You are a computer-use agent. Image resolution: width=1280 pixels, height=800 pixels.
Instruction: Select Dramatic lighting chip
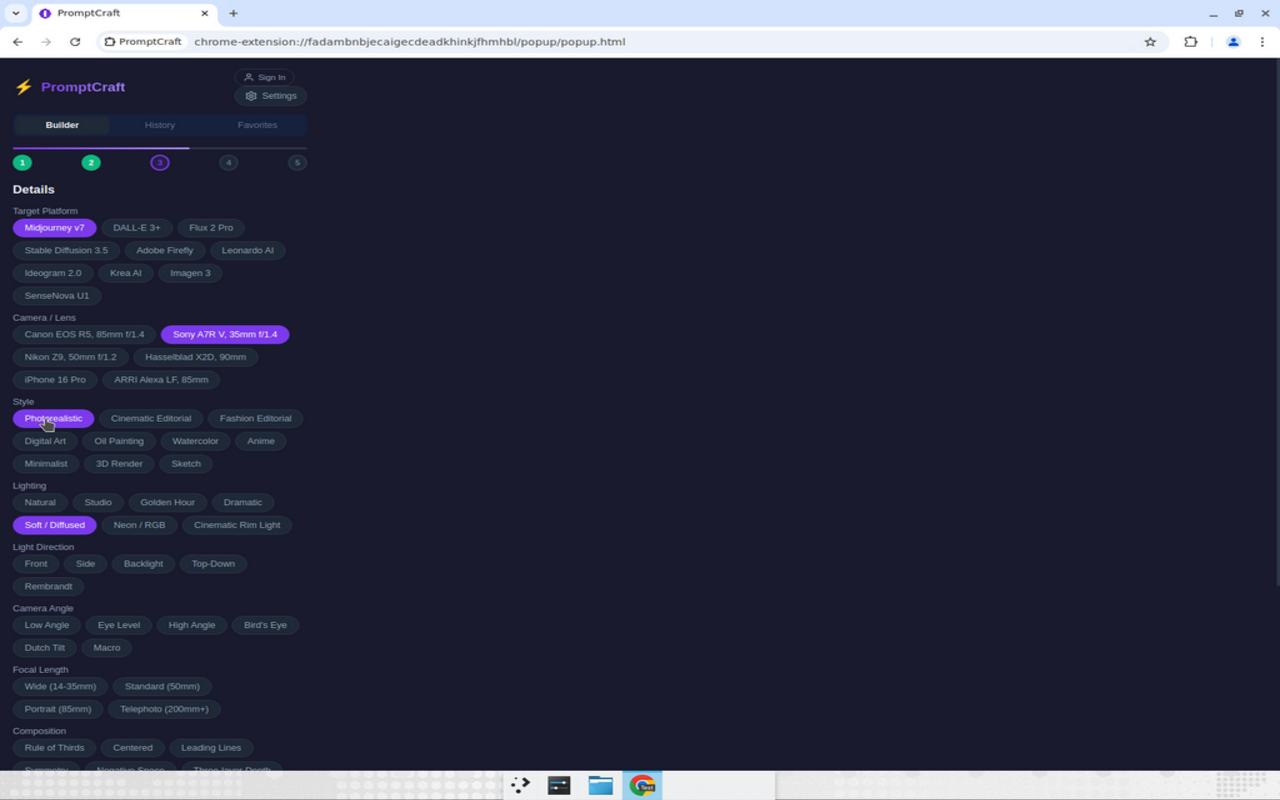point(243,502)
